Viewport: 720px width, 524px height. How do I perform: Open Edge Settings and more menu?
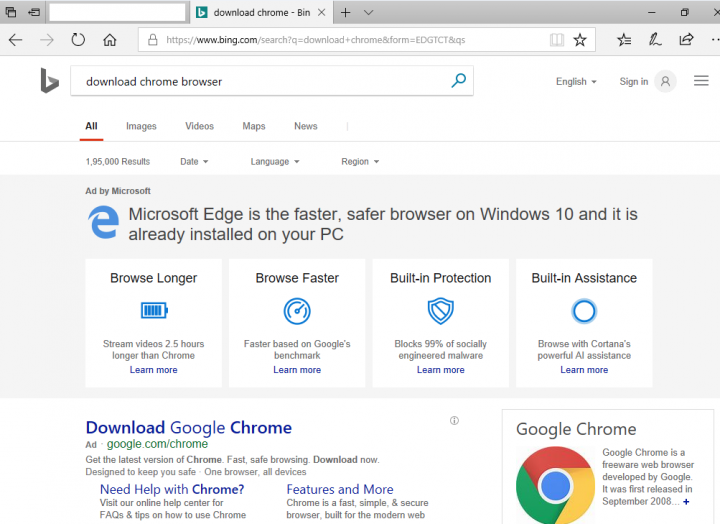point(715,40)
